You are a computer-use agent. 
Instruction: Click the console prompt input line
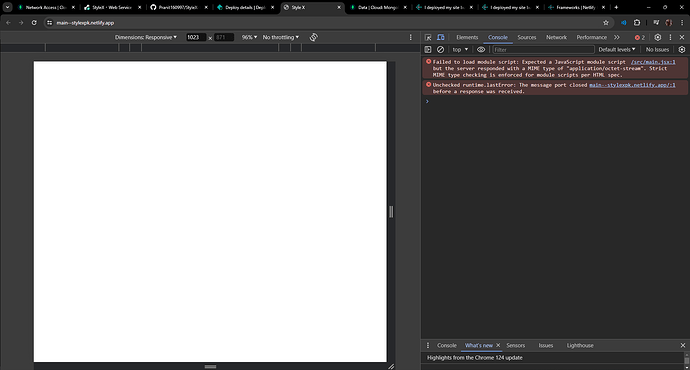[555, 102]
